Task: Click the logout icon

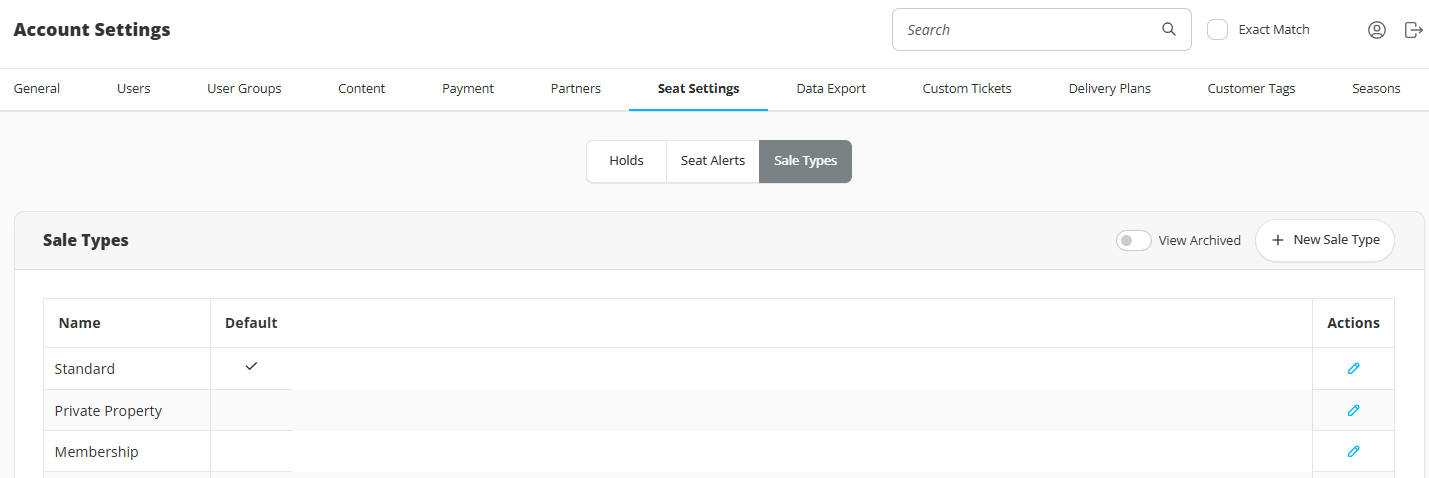Action: (1413, 30)
